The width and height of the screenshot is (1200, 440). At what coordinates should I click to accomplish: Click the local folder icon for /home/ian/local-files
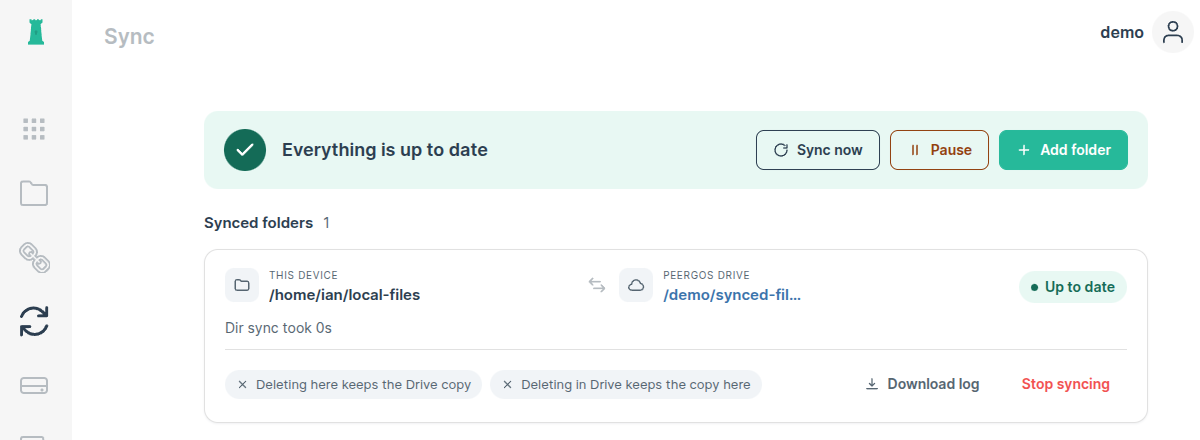242,285
